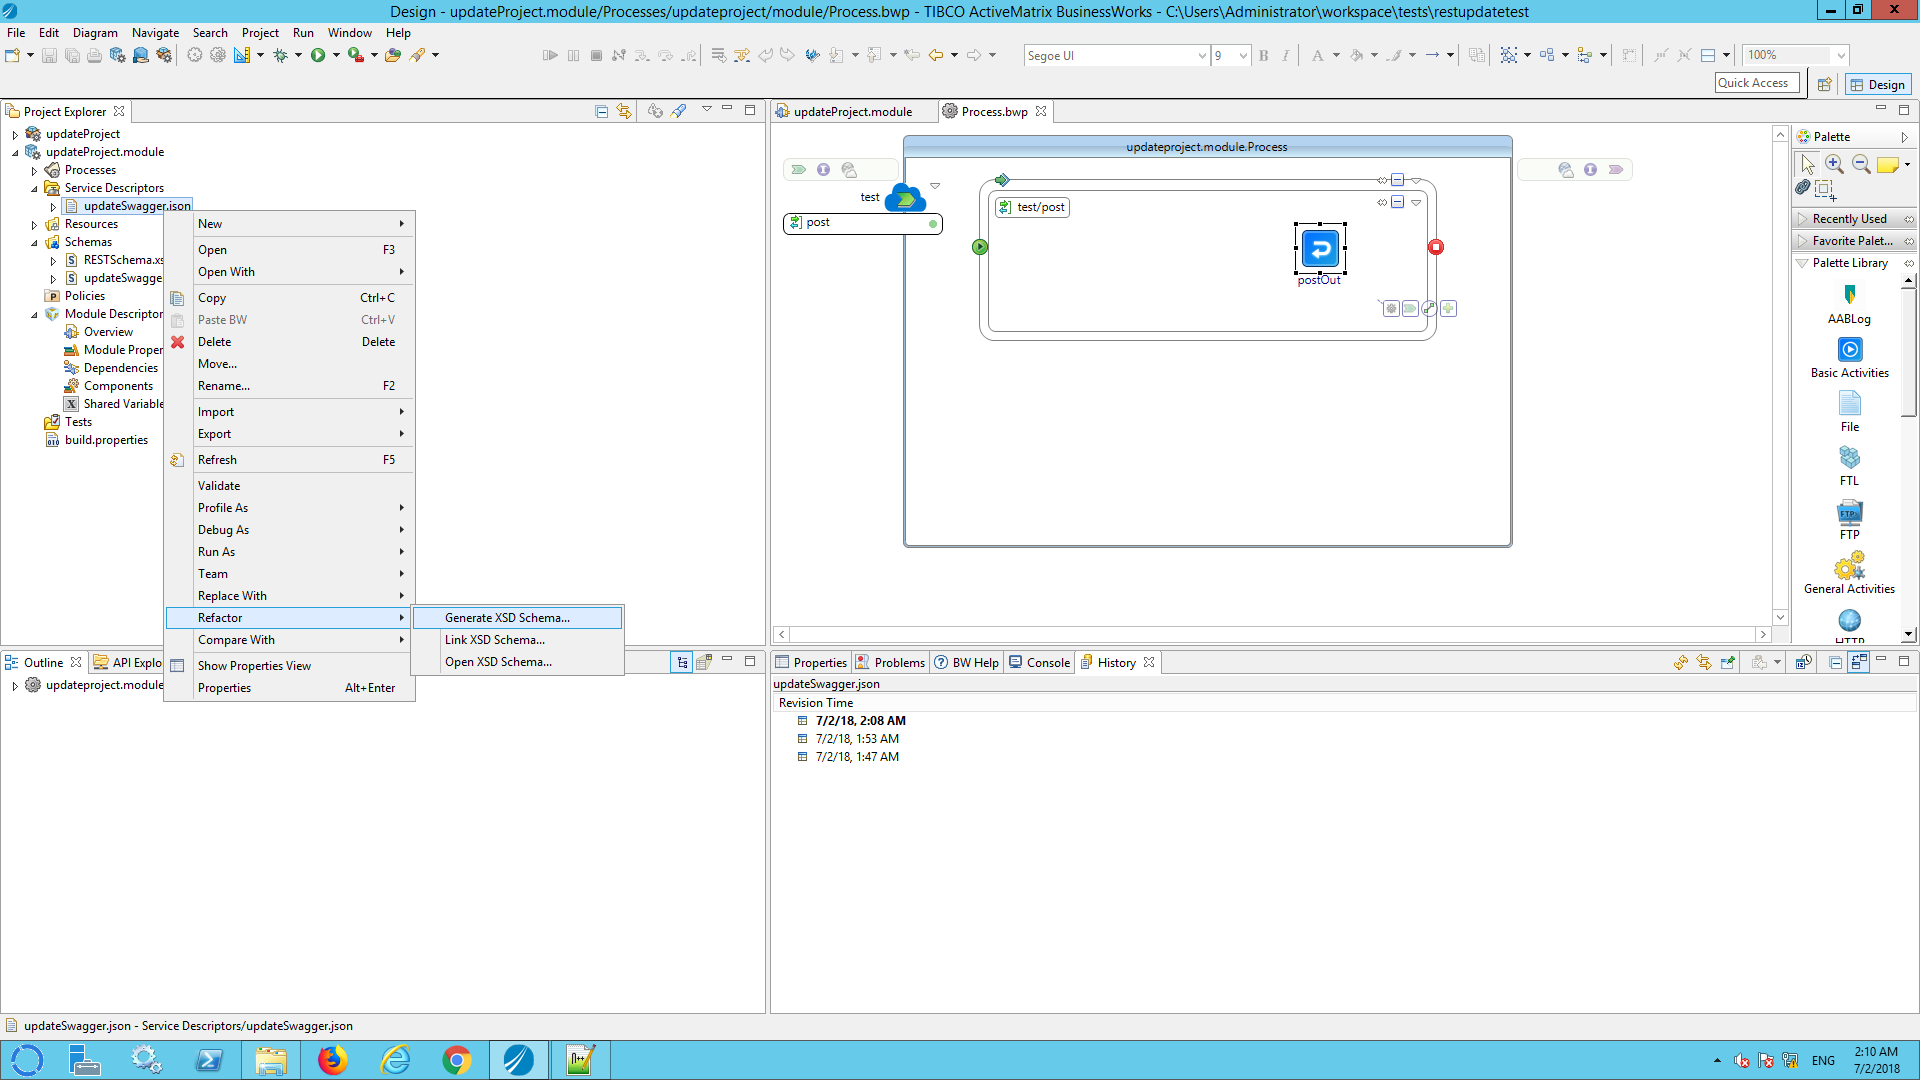This screenshot has width=1920, height=1080.
Task: Click the post operation box
Action: click(x=862, y=223)
